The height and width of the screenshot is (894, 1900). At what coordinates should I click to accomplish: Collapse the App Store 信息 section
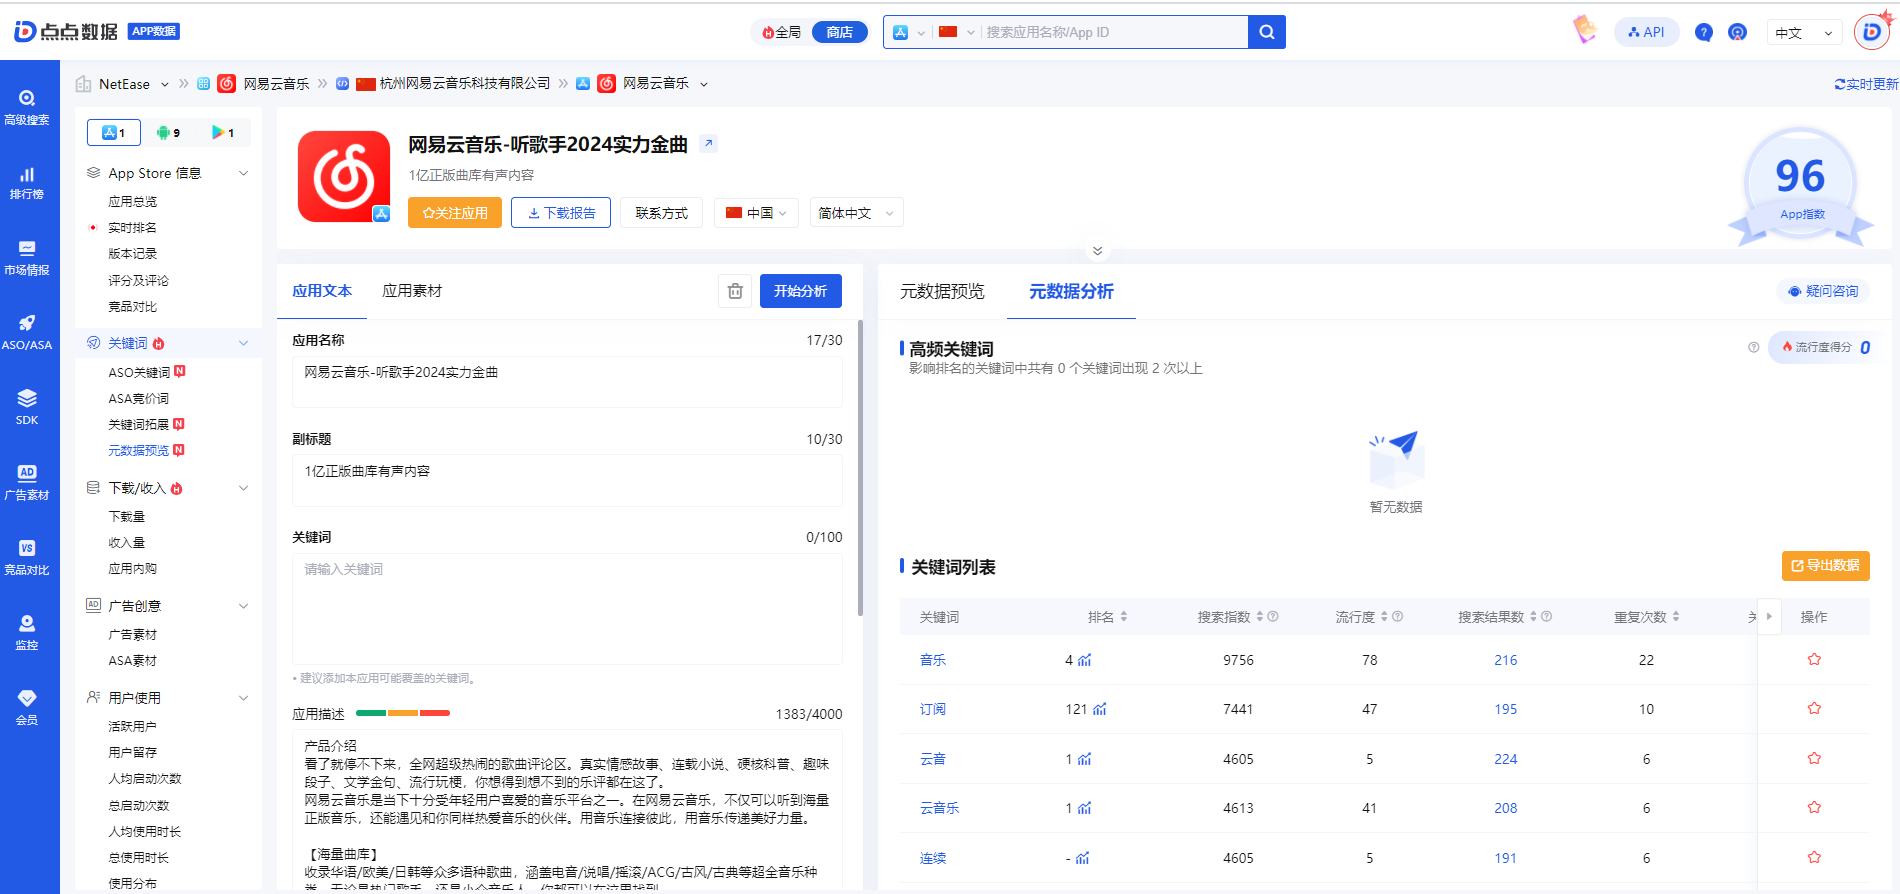point(243,173)
